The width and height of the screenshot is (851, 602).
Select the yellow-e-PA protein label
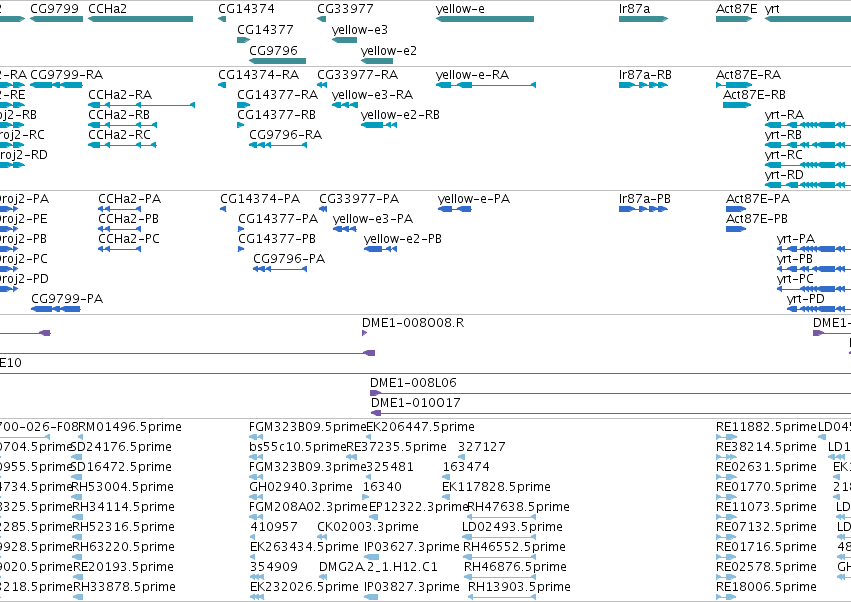click(474, 199)
